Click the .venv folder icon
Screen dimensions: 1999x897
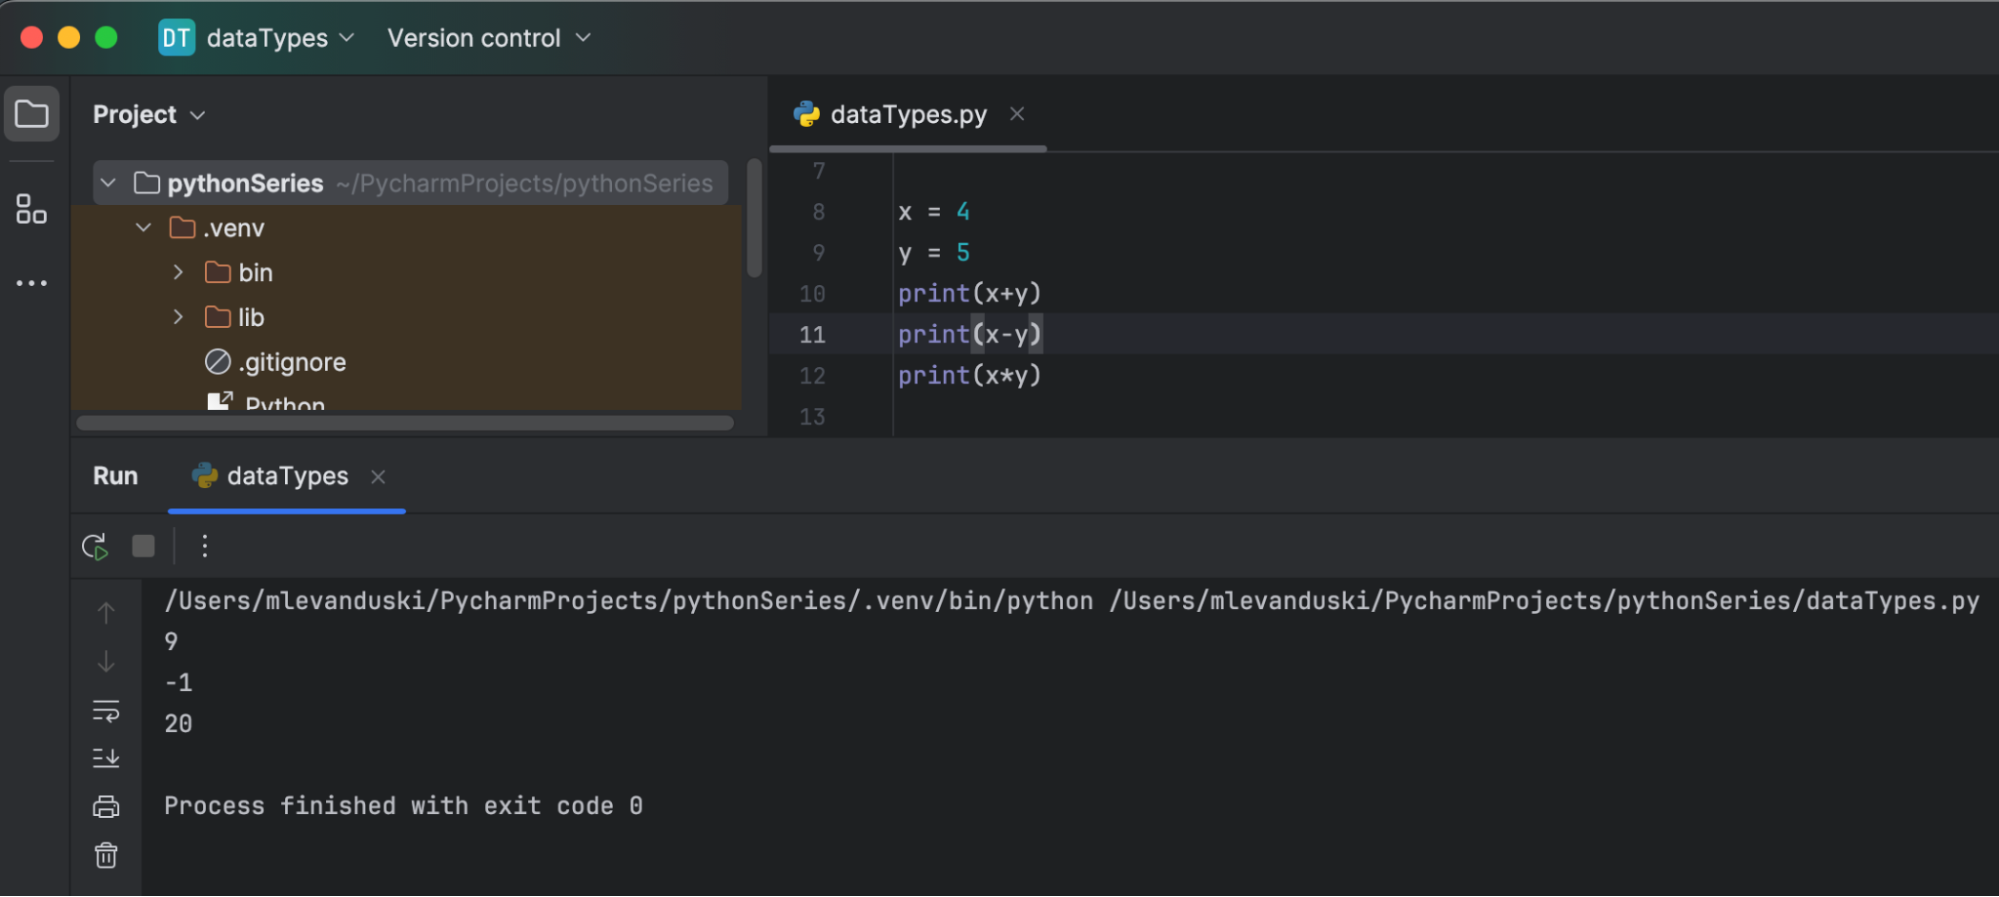click(182, 228)
